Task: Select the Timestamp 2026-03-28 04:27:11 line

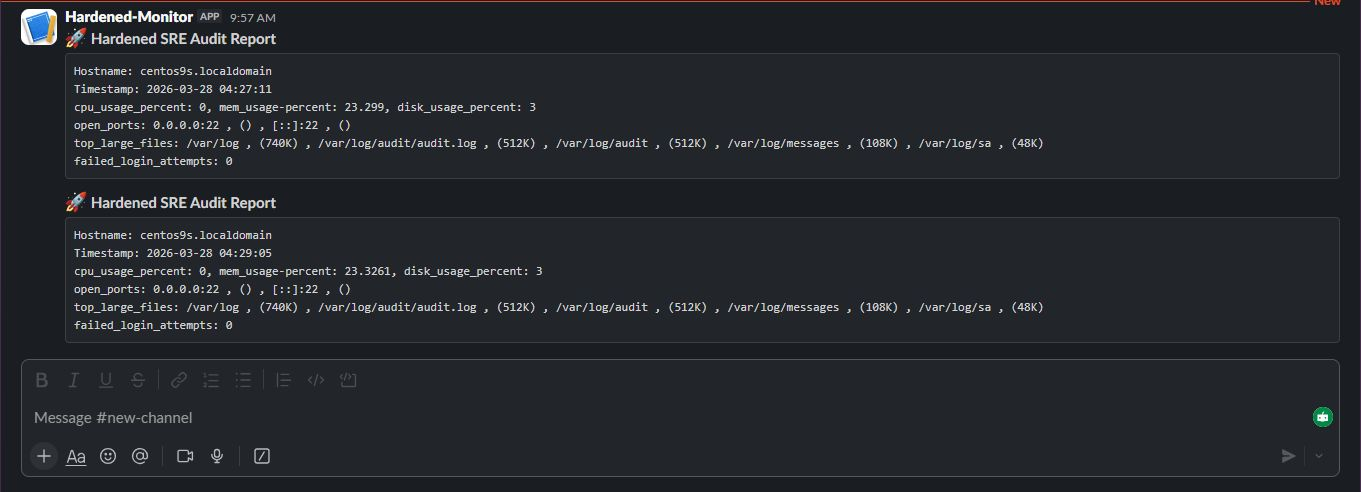Action: pos(173,89)
